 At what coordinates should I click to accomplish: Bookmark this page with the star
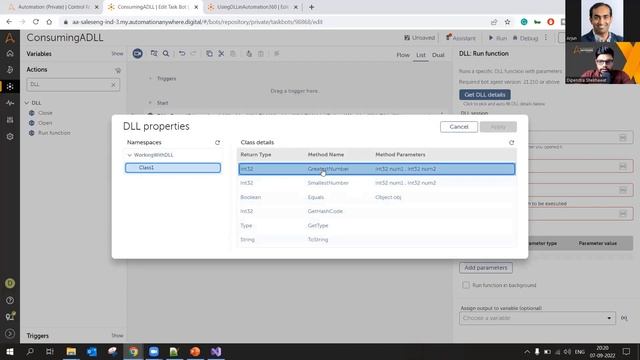click(x=507, y=22)
